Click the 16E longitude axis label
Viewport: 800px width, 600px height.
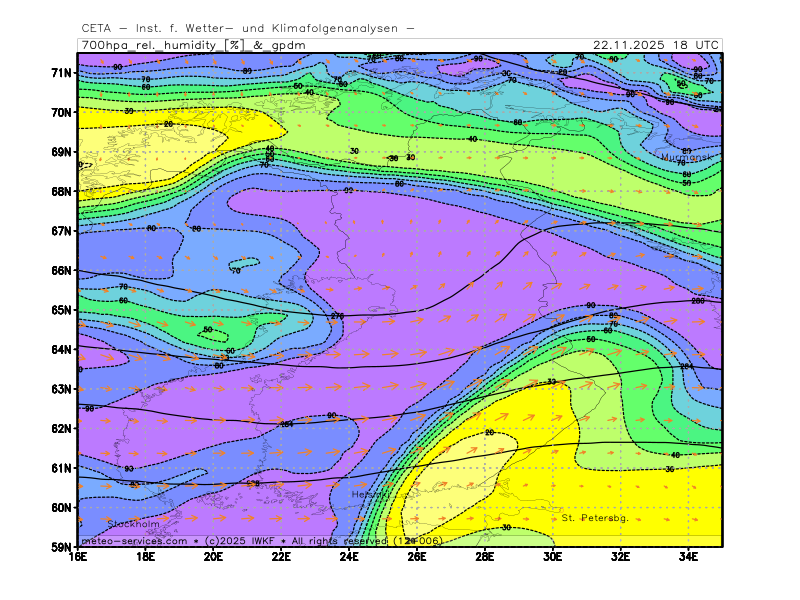point(79,557)
